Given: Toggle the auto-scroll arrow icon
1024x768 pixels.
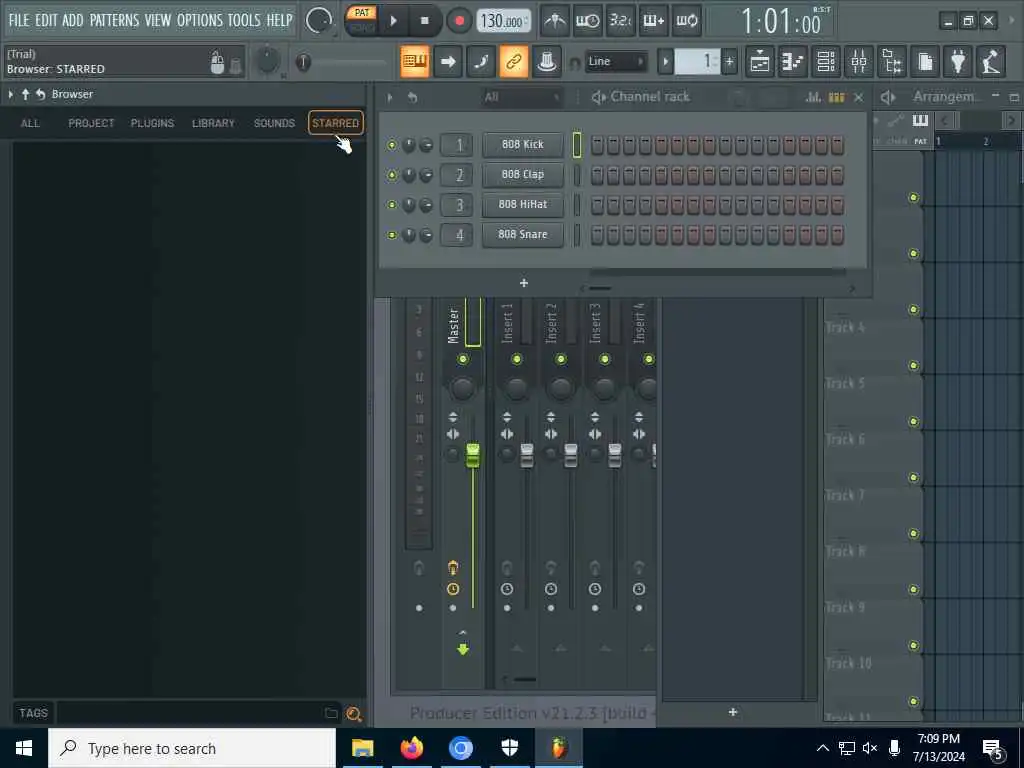Looking at the screenshot, I should coord(448,61).
